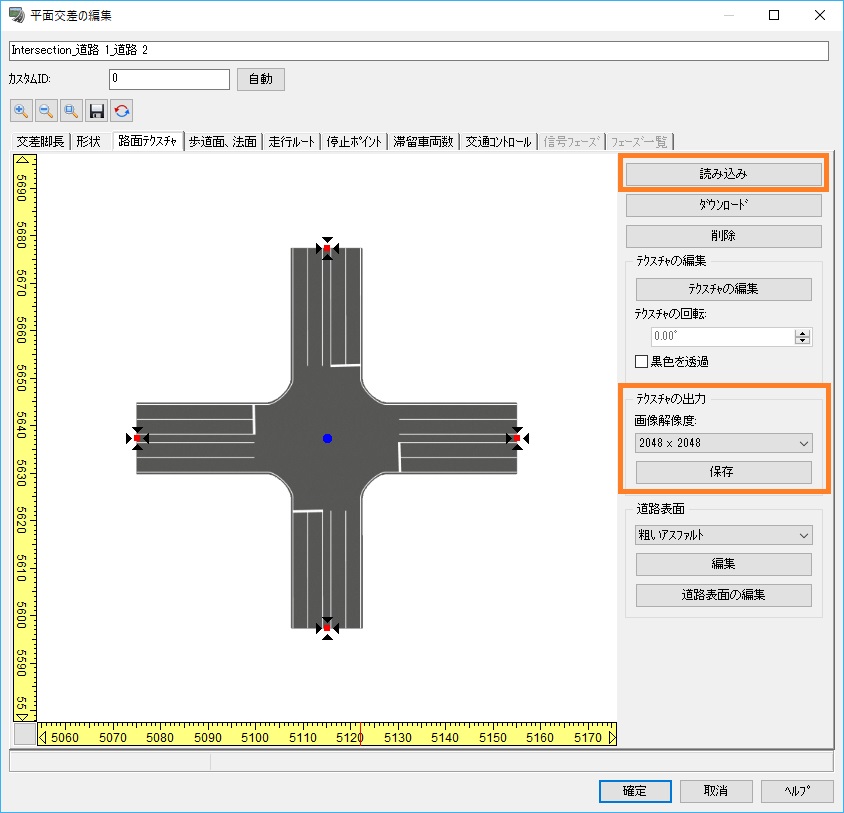Click the 自動 button next to custom ID
This screenshot has width=844, height=813.
click(x=260, y=79)
